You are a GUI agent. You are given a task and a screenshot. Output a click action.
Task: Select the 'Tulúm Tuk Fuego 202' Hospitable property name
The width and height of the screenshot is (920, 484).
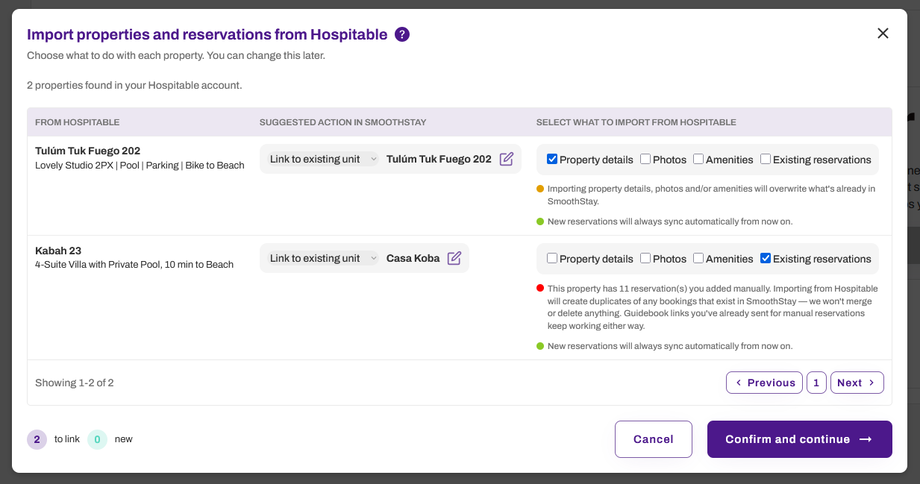[87, 151]
